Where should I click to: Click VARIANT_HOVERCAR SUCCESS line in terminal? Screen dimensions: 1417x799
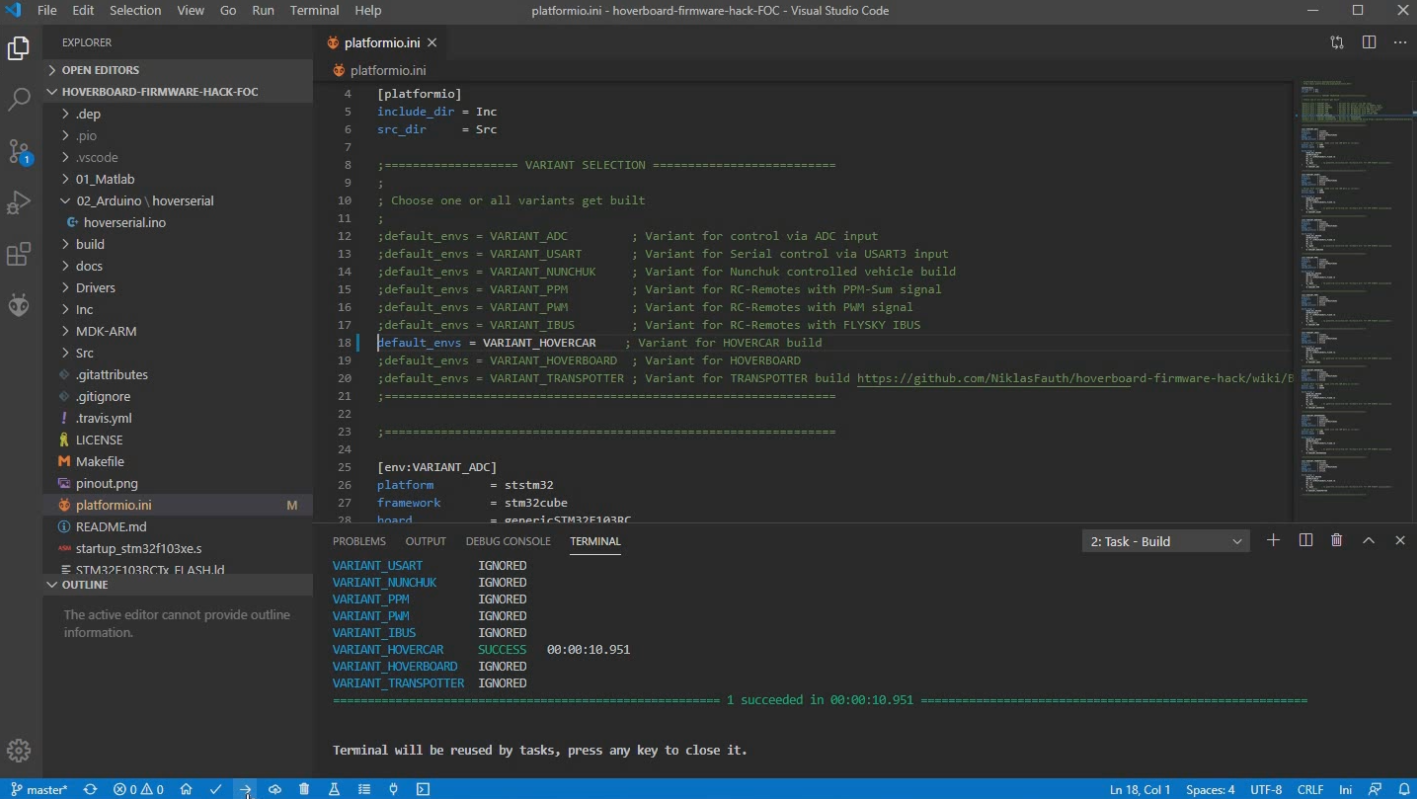click(481, 650)
